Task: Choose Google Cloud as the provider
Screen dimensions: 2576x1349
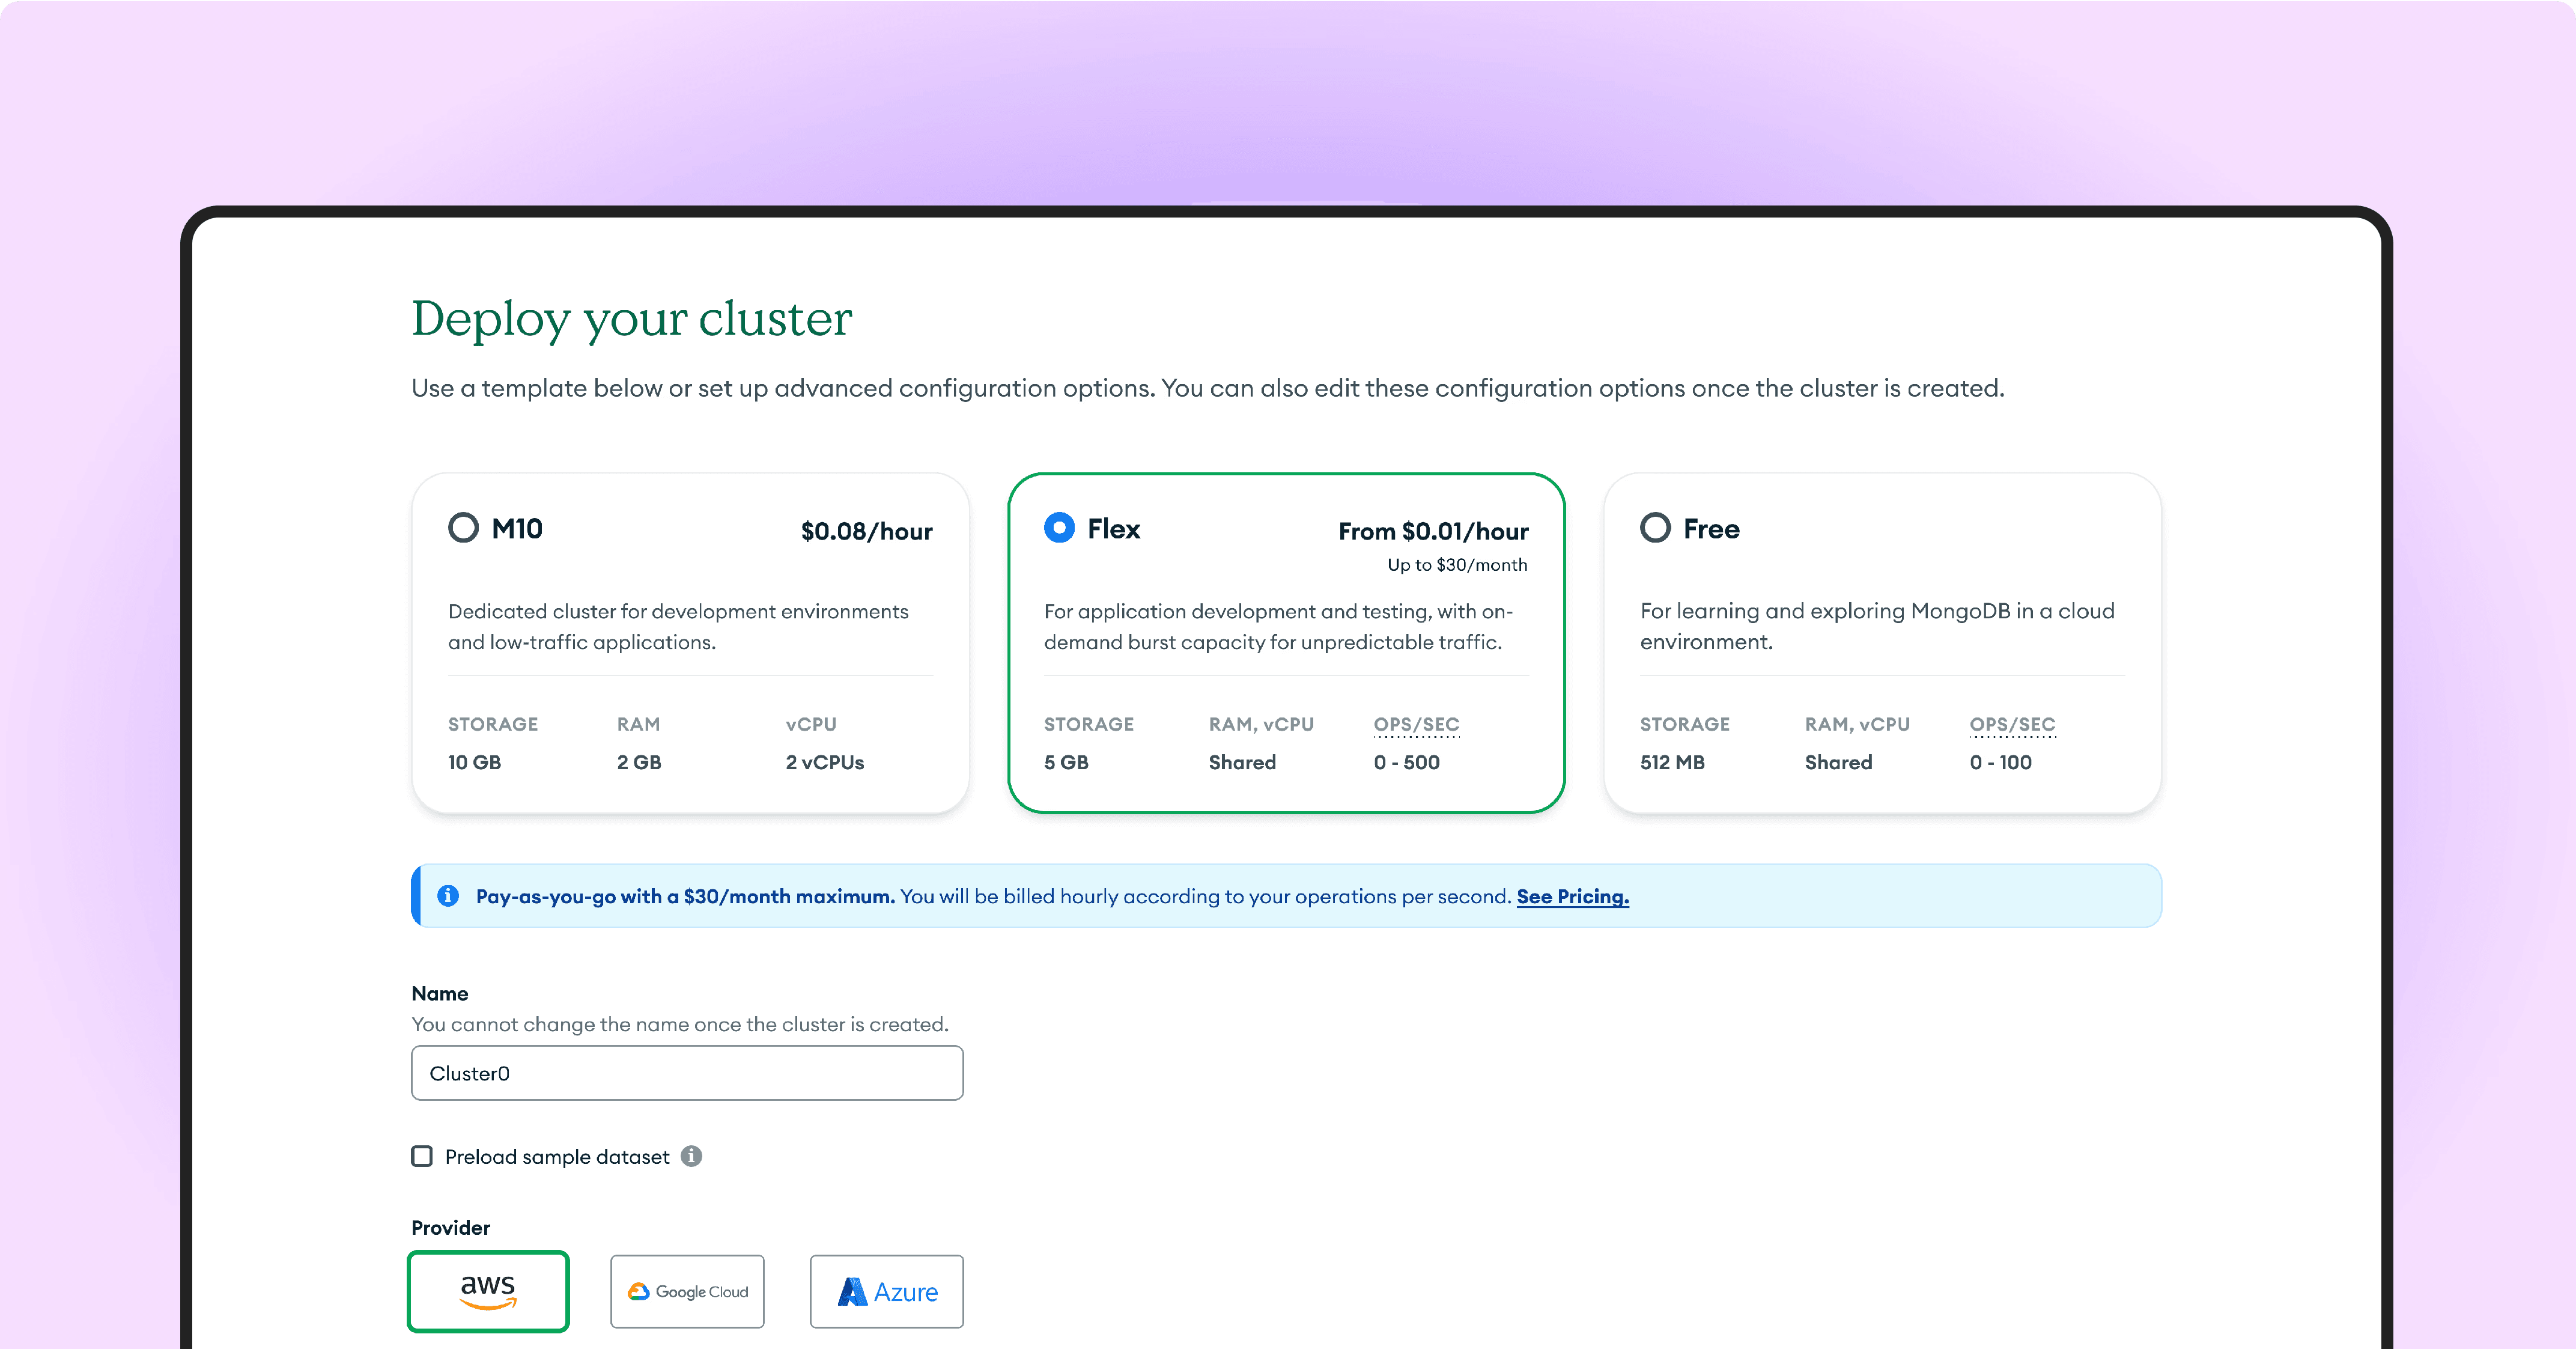Action: click(x=687, y=1291)
